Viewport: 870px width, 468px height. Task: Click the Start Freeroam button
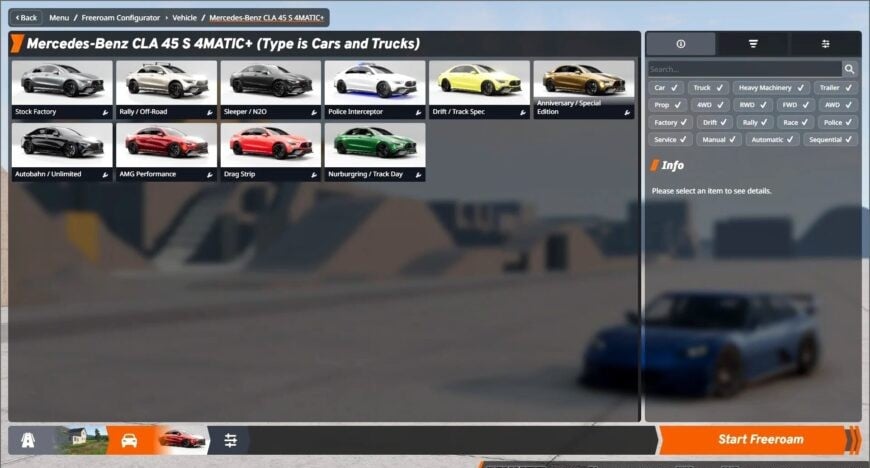pyautogui.click(x=760, y=440)
